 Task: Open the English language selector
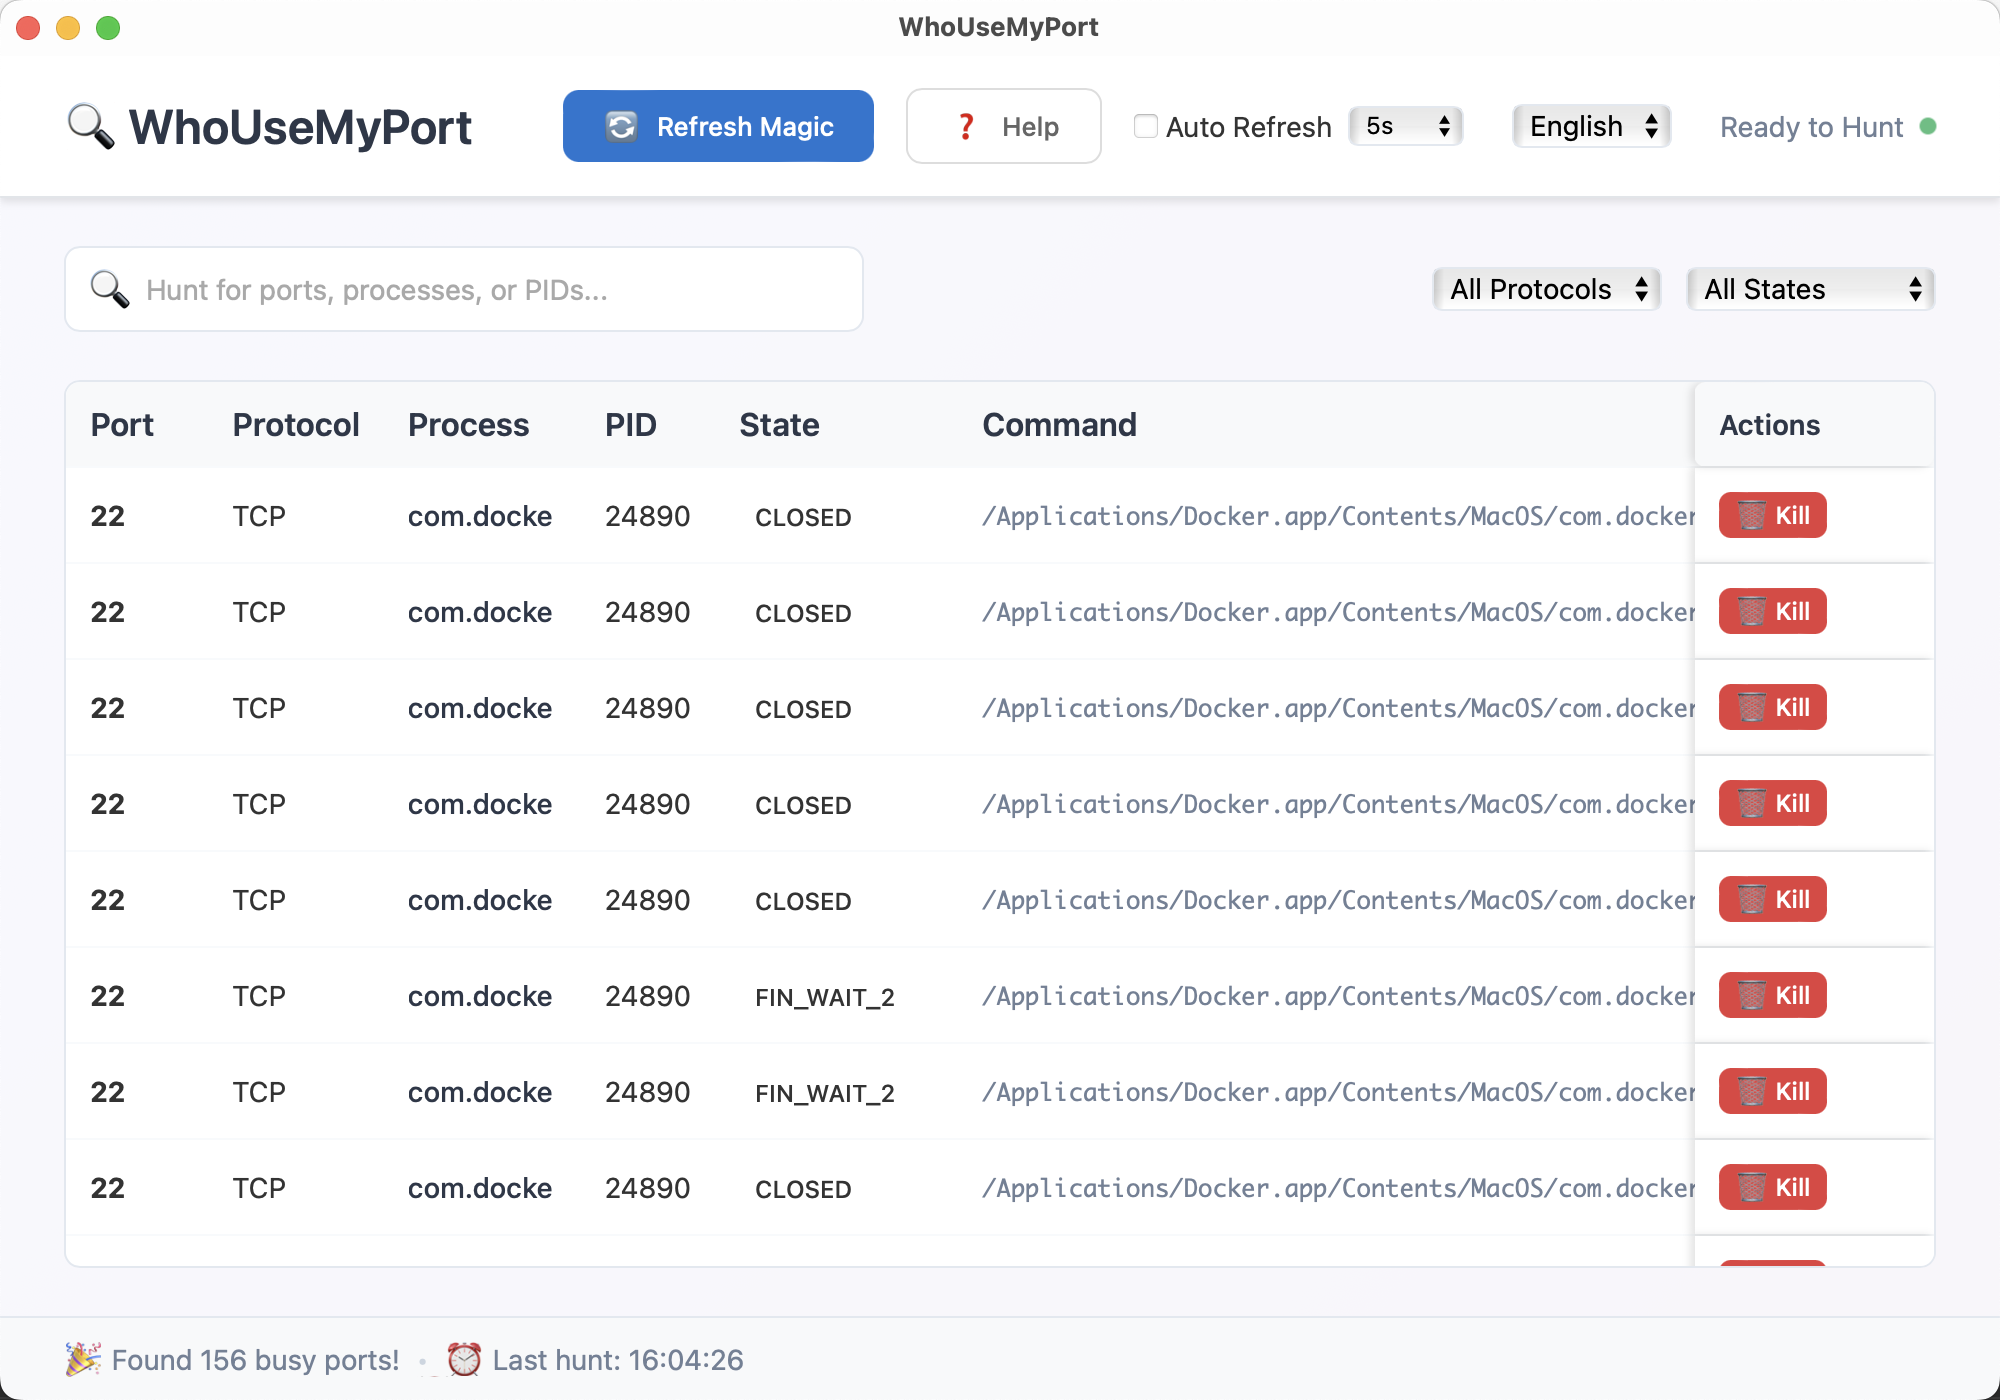(x=1590, y=126)
